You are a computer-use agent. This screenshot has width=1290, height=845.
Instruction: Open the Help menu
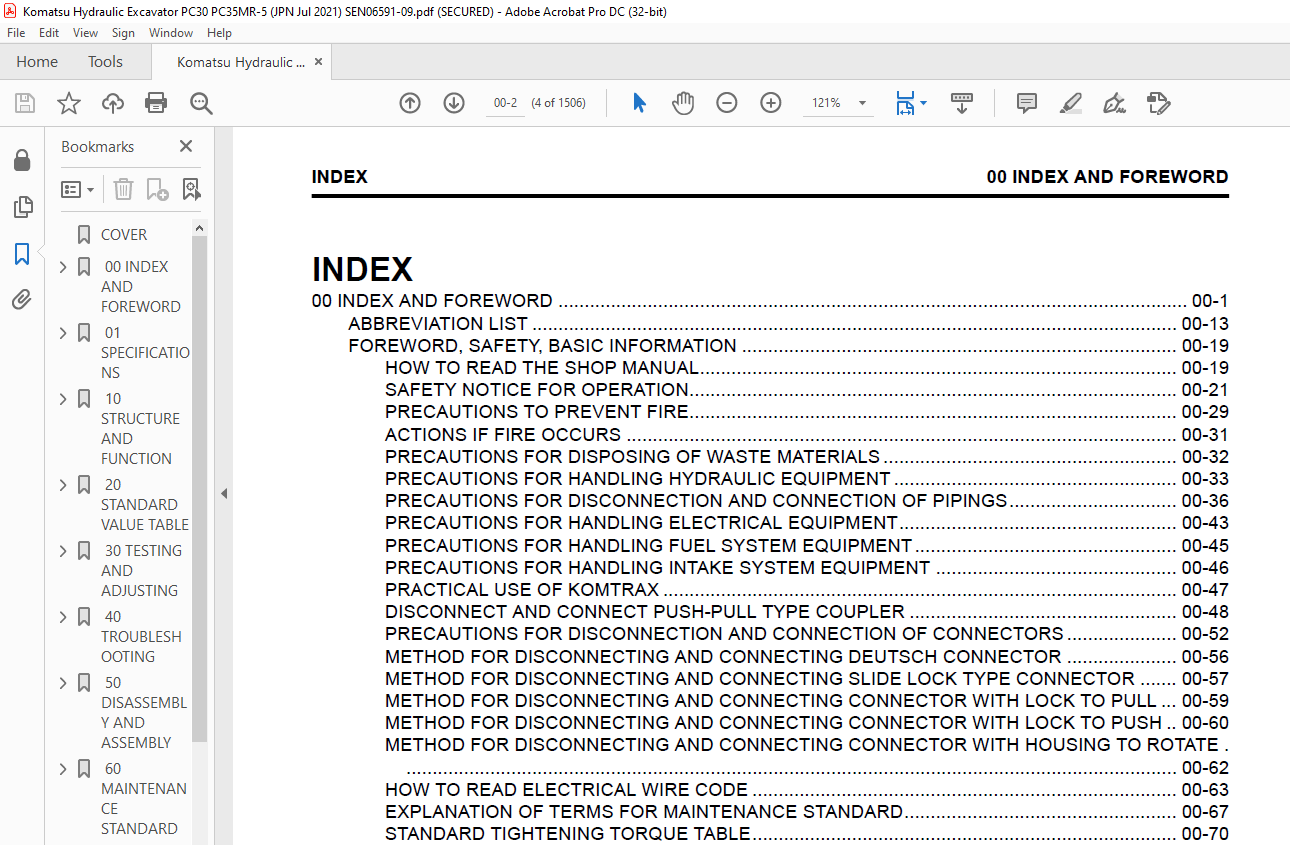coord(219,33)
